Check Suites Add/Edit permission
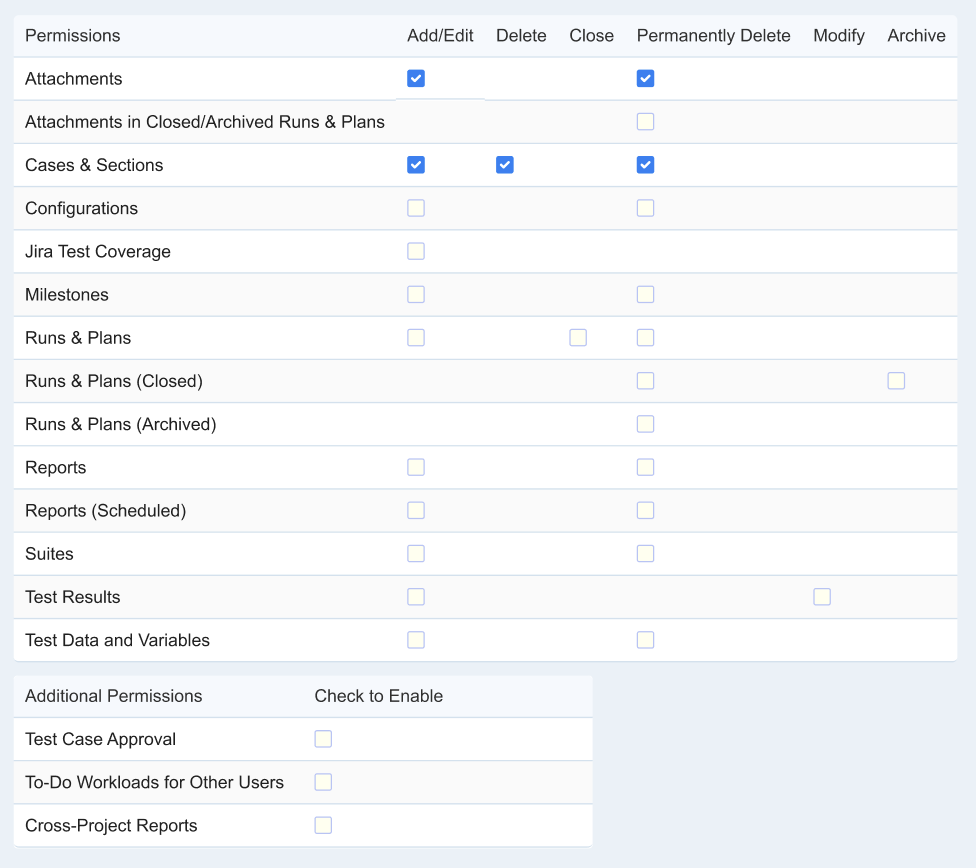The width and height of the screenshot is (976, 868). [x=416, y=554]
